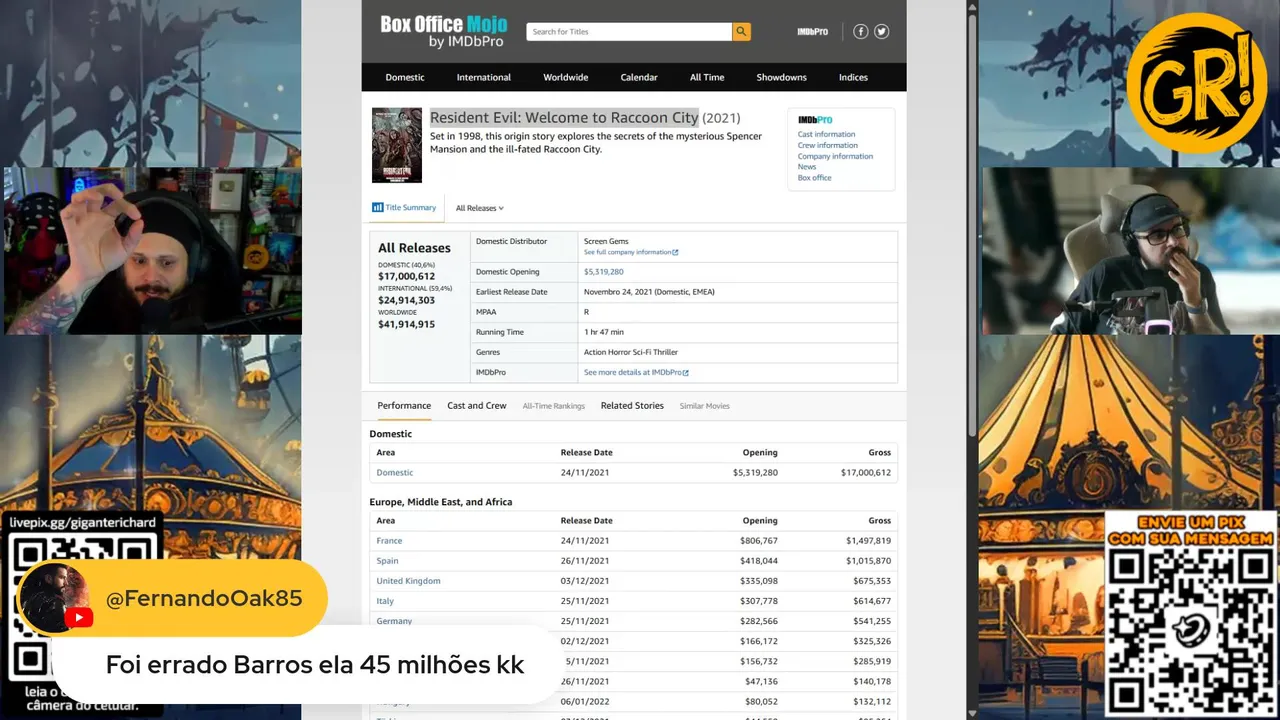Open the Germany area link
Screen dimensions: 1280x720
(x=394, y=621)
